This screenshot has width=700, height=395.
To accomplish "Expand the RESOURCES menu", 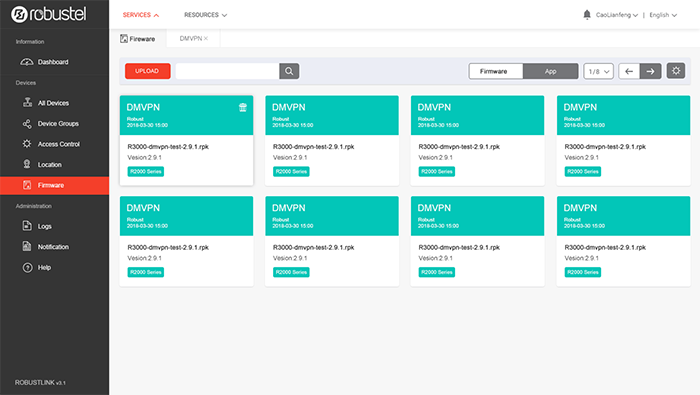I will pyautogui.click(x=205, y=15).
